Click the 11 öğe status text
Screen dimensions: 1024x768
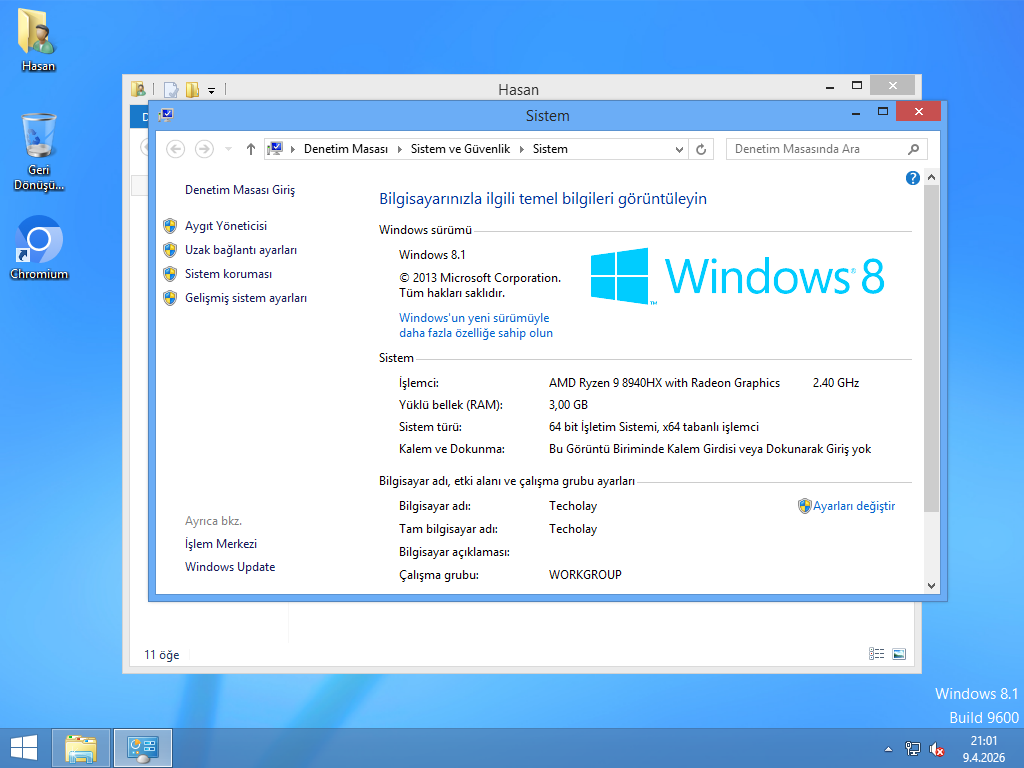click(x=161, y=655)
